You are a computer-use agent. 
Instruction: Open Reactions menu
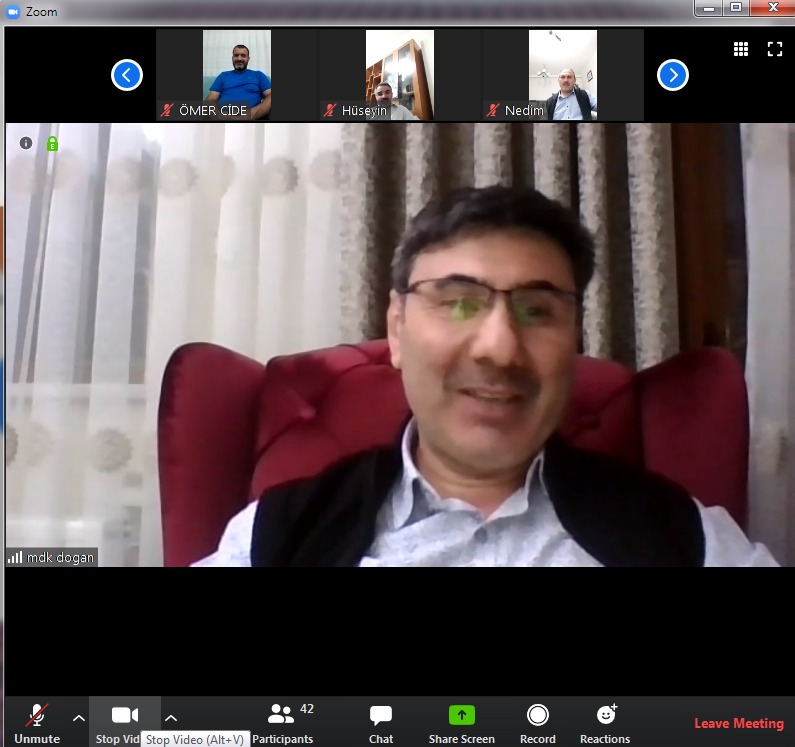click(x=605, y=722)
